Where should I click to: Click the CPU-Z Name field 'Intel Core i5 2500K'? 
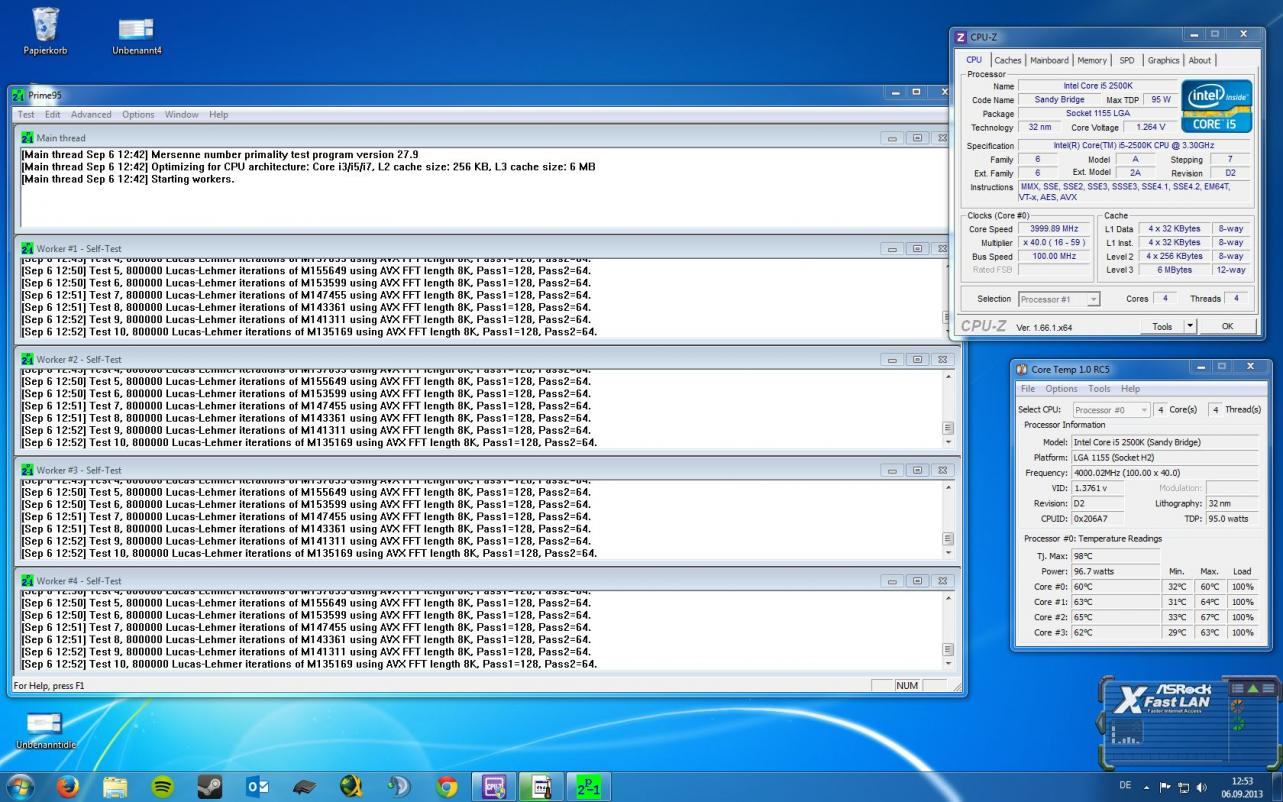click(1097, 86)
